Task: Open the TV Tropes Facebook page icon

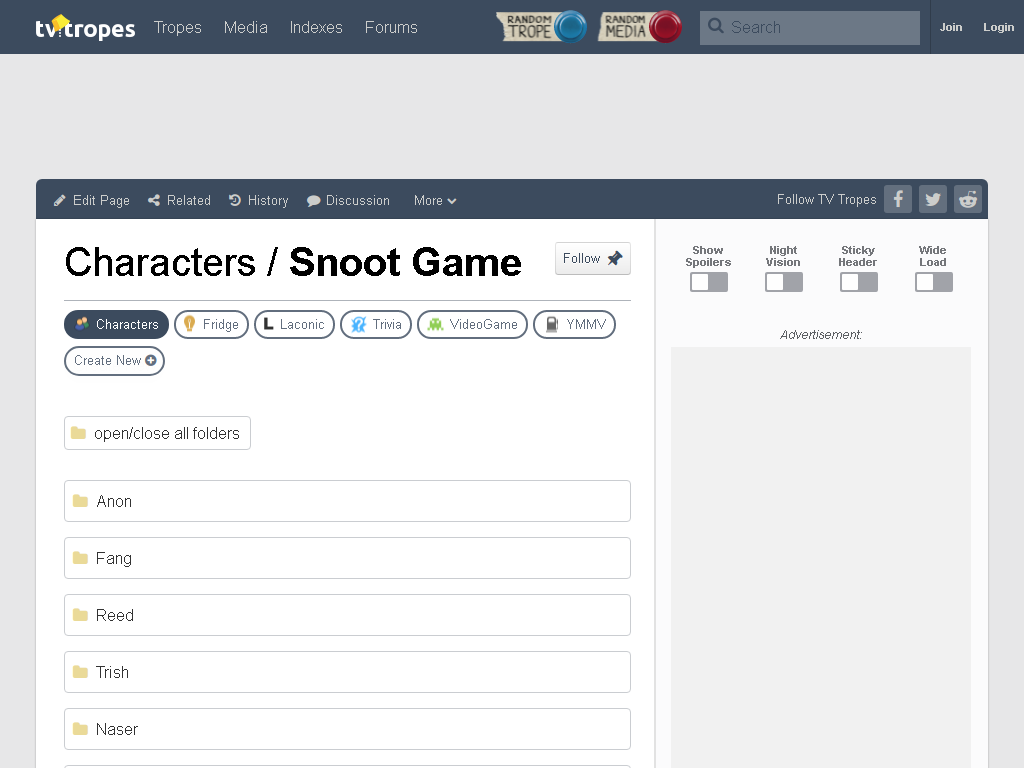Action: [x=898, y=199]
